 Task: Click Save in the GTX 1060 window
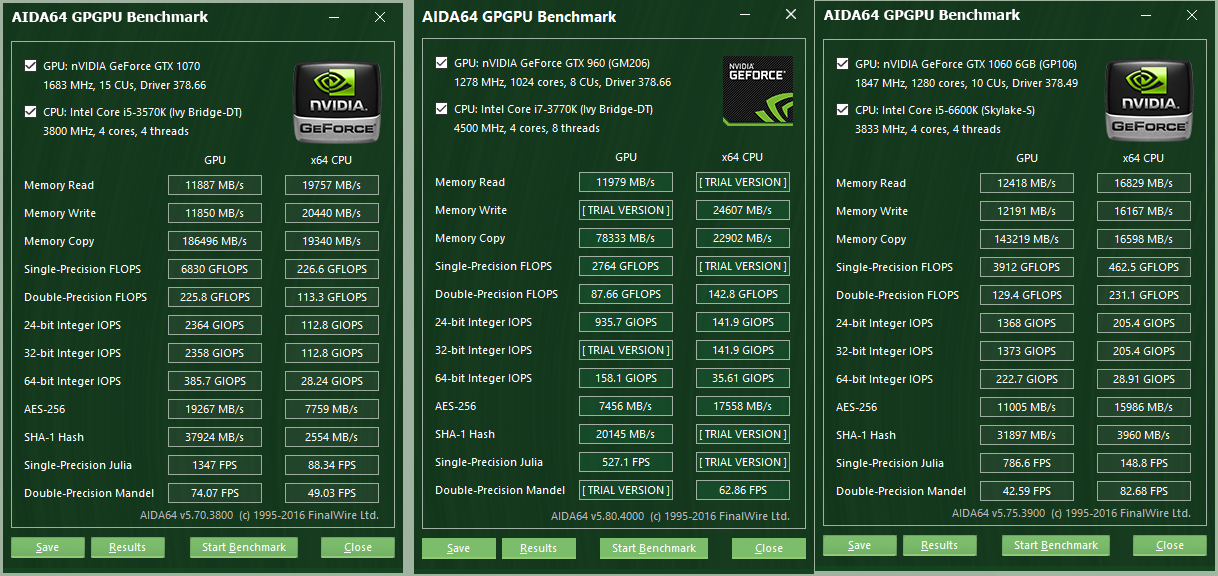click(x=859, y=545)
